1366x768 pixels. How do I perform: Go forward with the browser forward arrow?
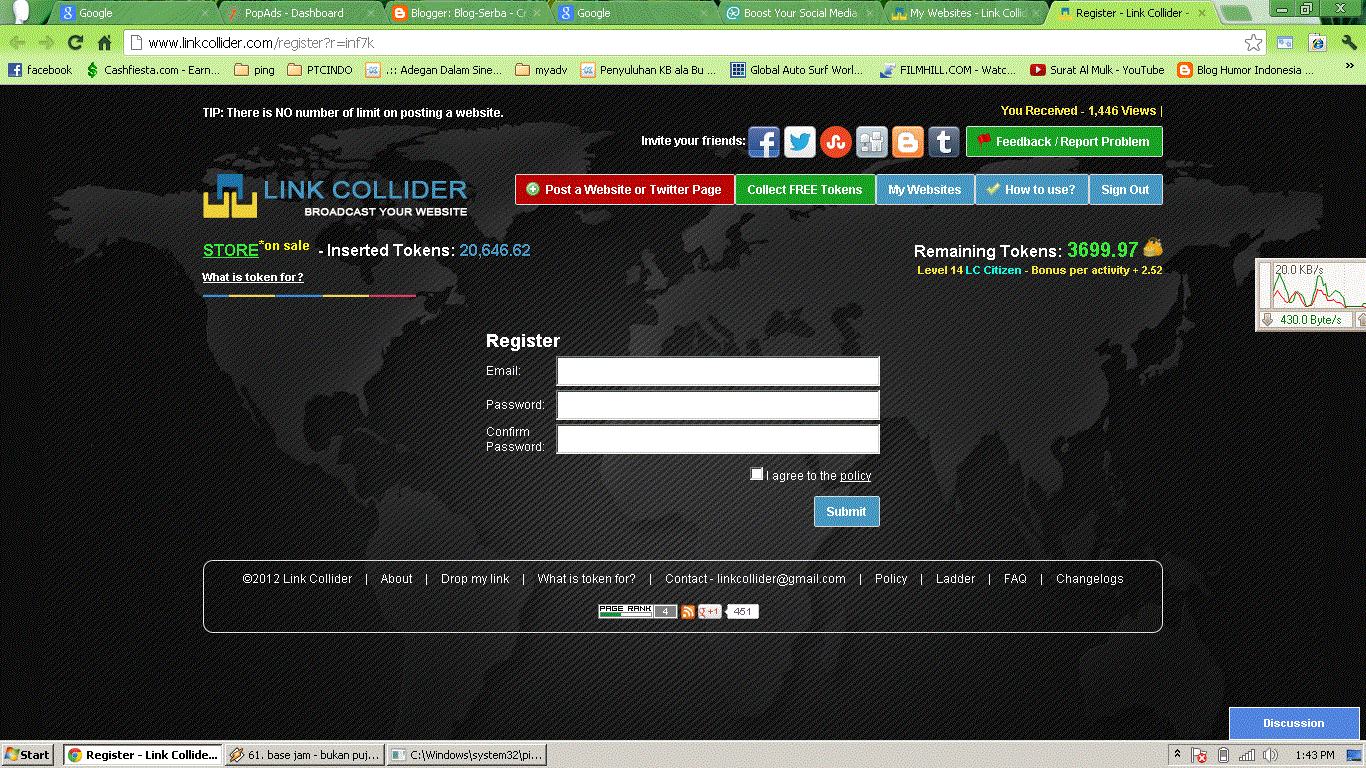click(x=46, y=43)
